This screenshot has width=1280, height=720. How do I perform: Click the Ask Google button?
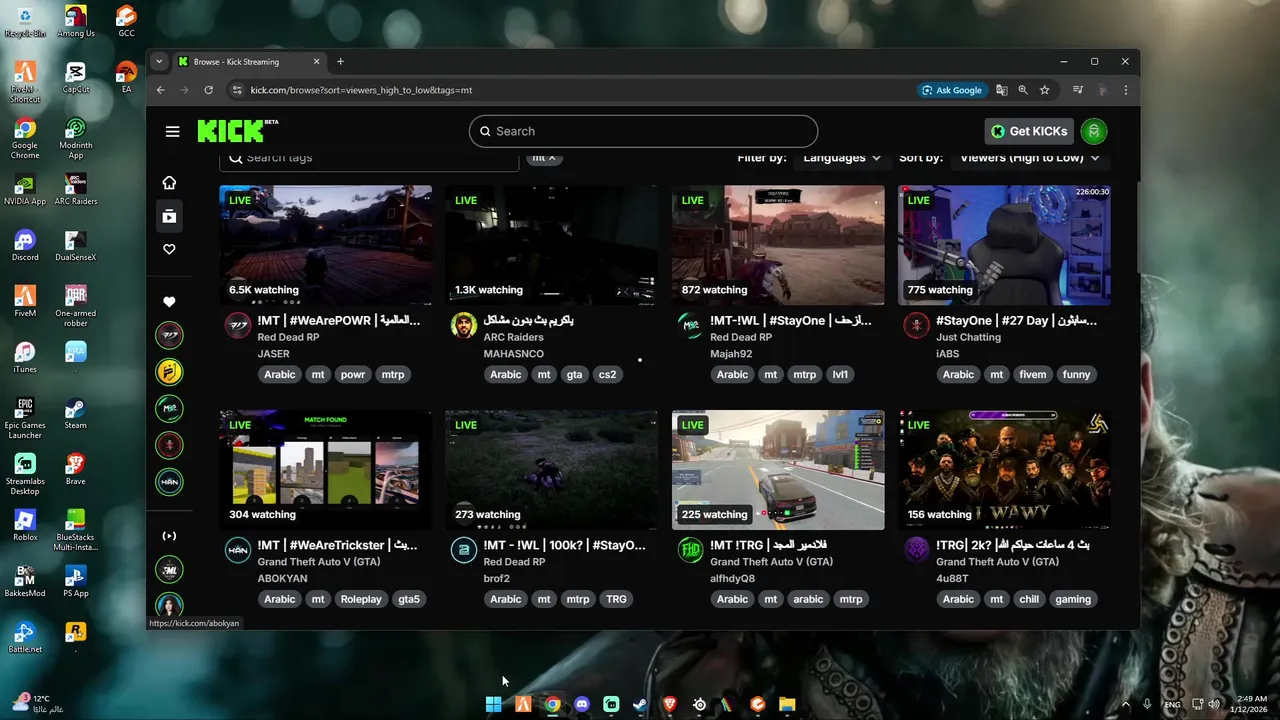(951, 90)
